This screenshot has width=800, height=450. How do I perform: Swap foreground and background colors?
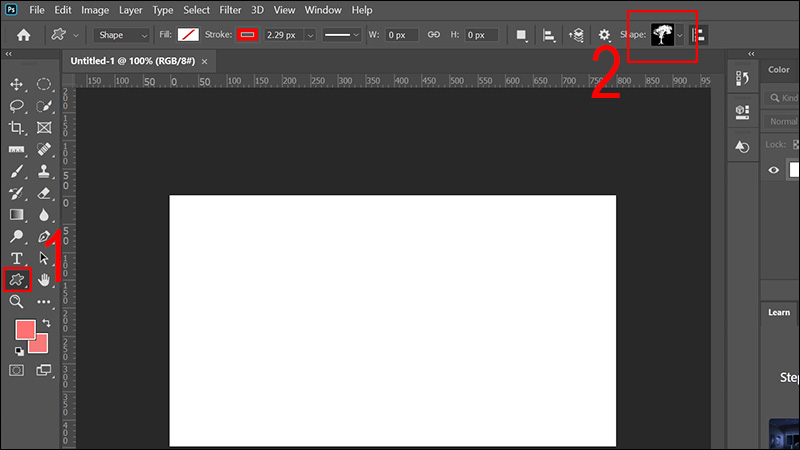pyautogui.click(x=46, y=322)
